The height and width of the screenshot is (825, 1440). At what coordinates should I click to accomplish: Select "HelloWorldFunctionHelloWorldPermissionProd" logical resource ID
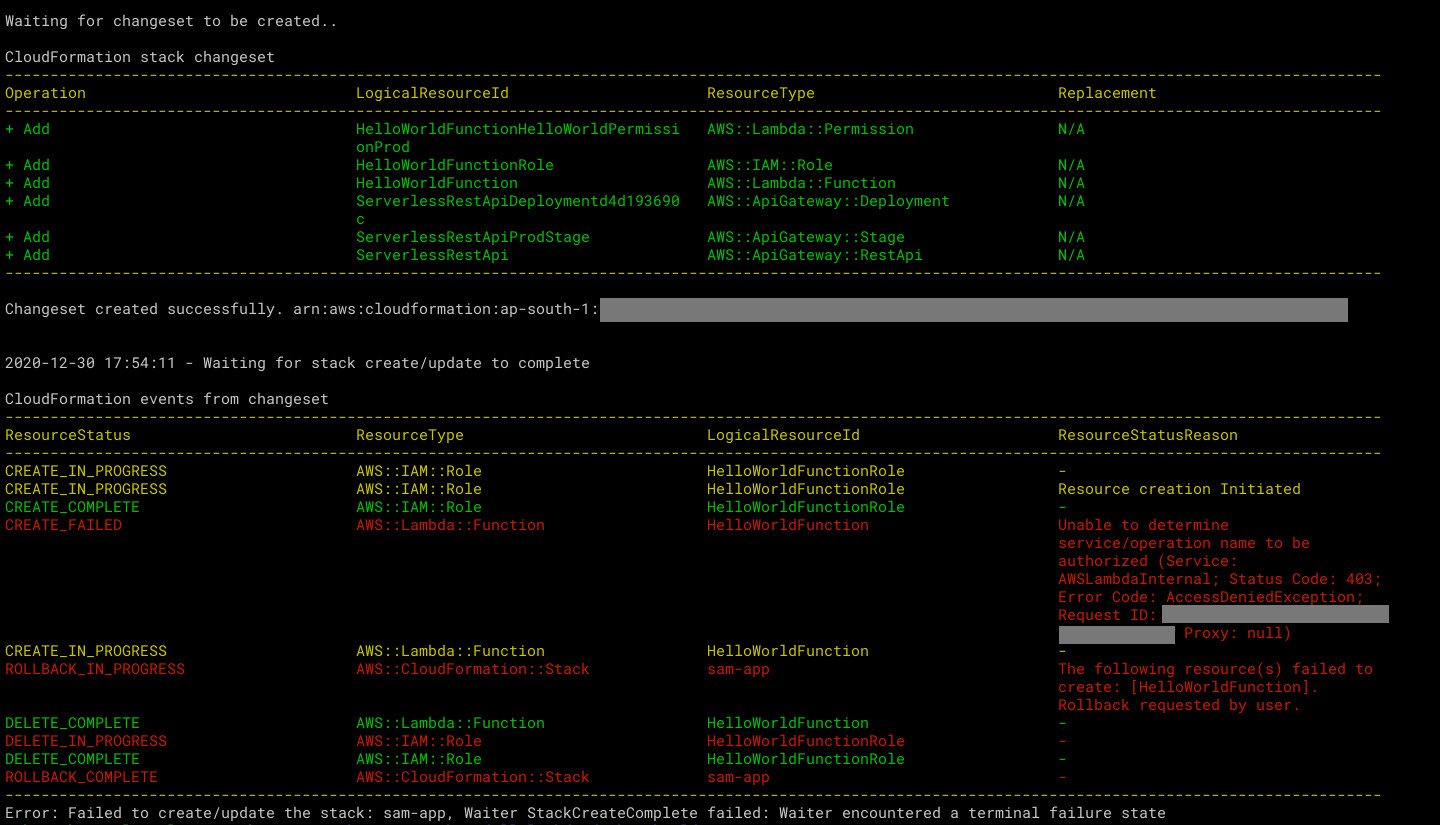(518, 138)
